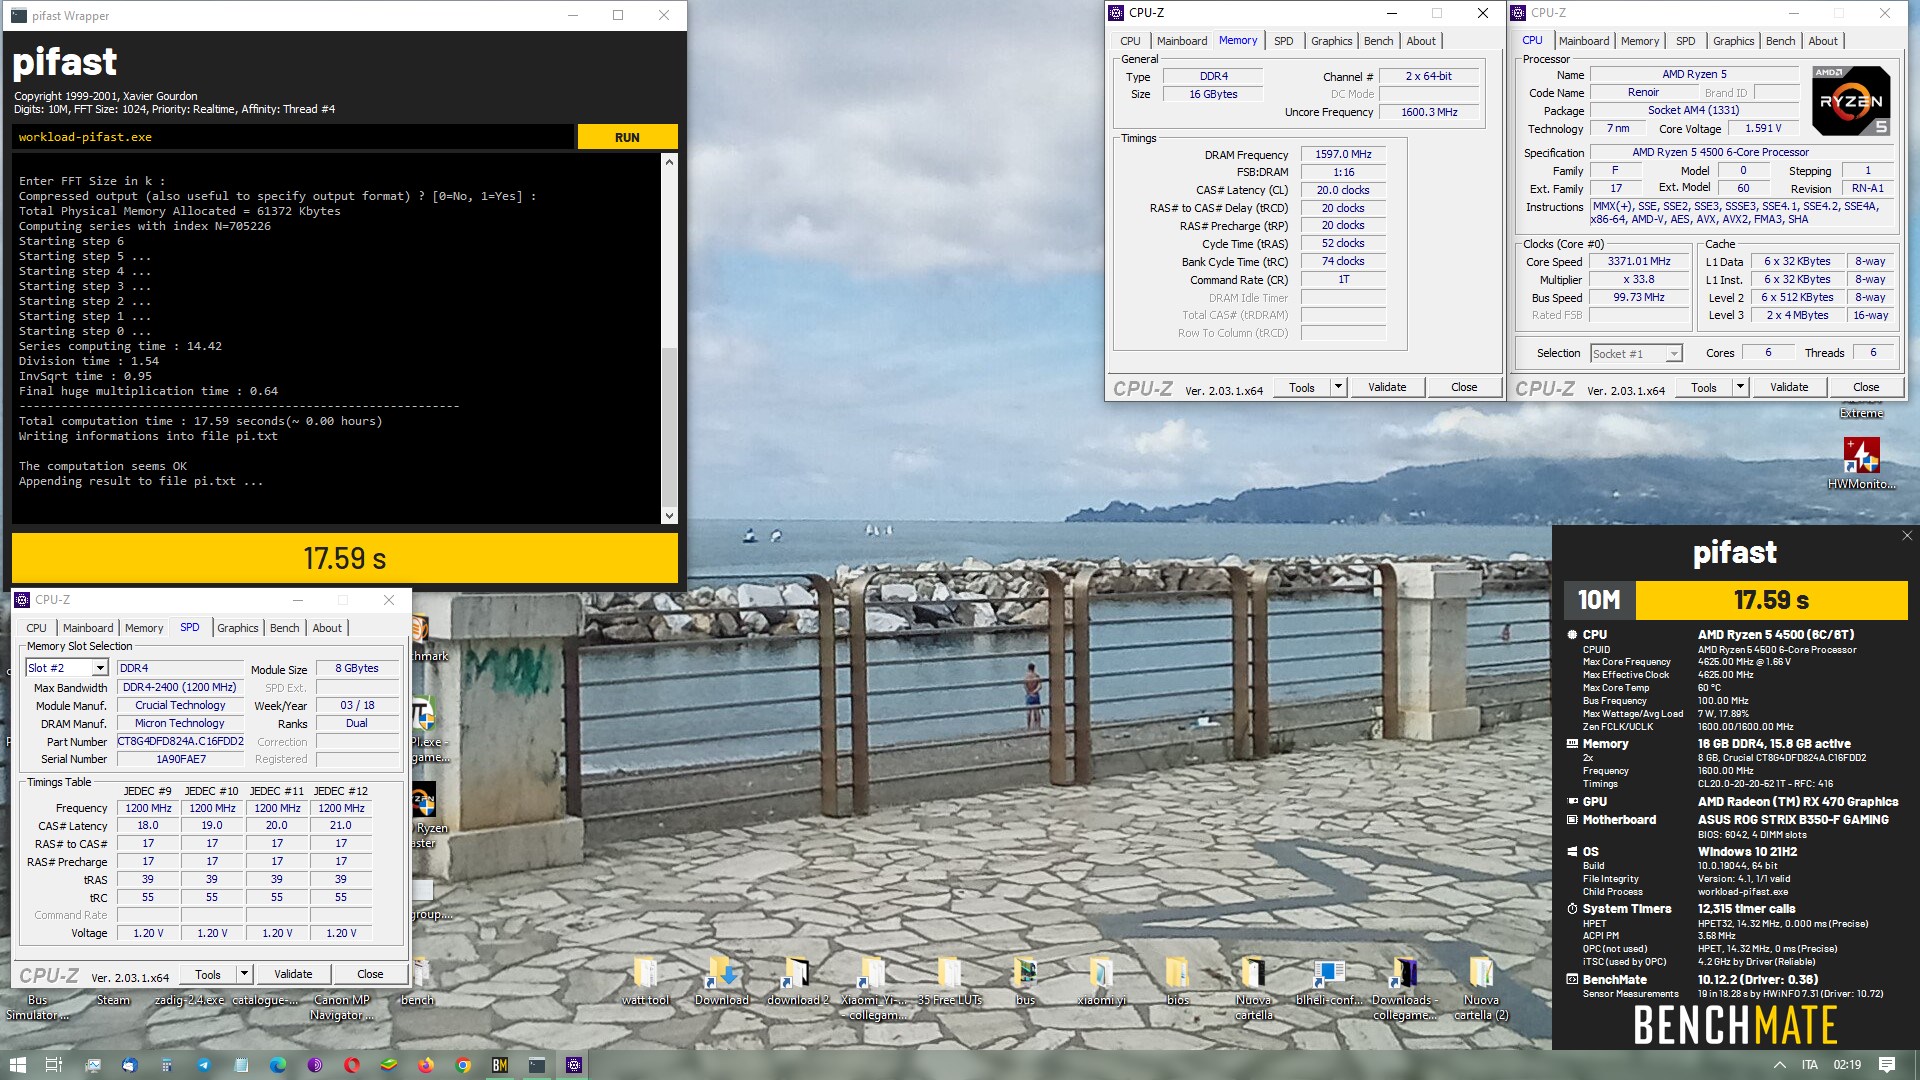The image size is (1920, 1080).
Task: Open Graphics tab in CPU-Z CPU window
Action: [1733, 41]
